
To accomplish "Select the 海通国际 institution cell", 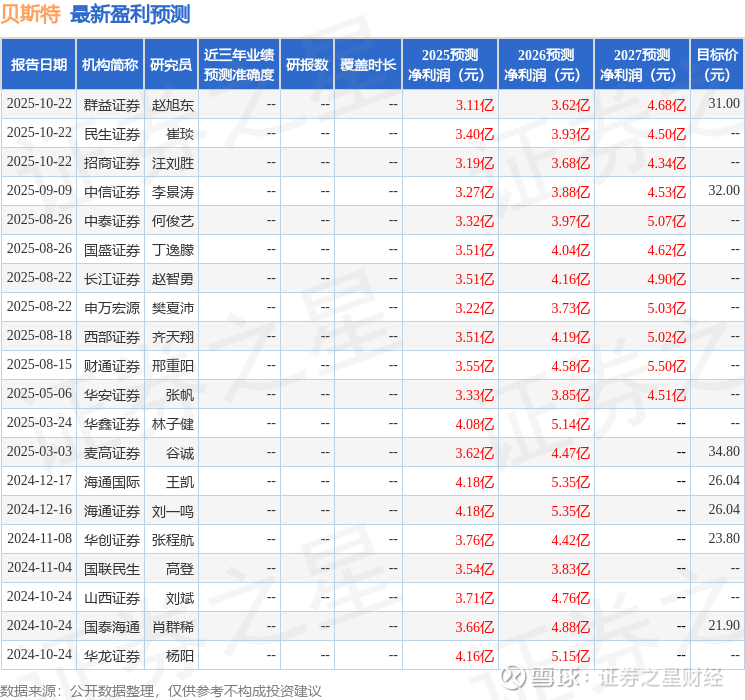I will pyautogui.click(x=112, y=482).
